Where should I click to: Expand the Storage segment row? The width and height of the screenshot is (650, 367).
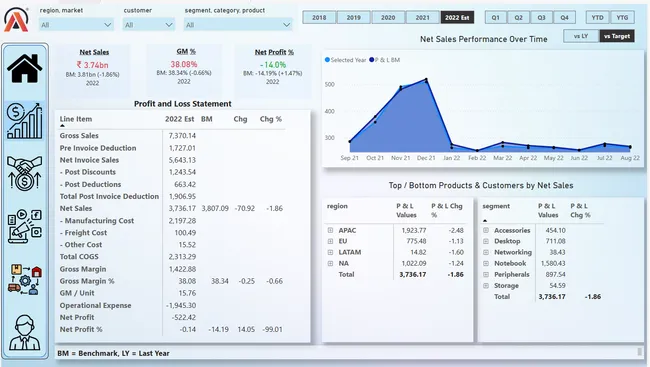(x=486, y=286)
